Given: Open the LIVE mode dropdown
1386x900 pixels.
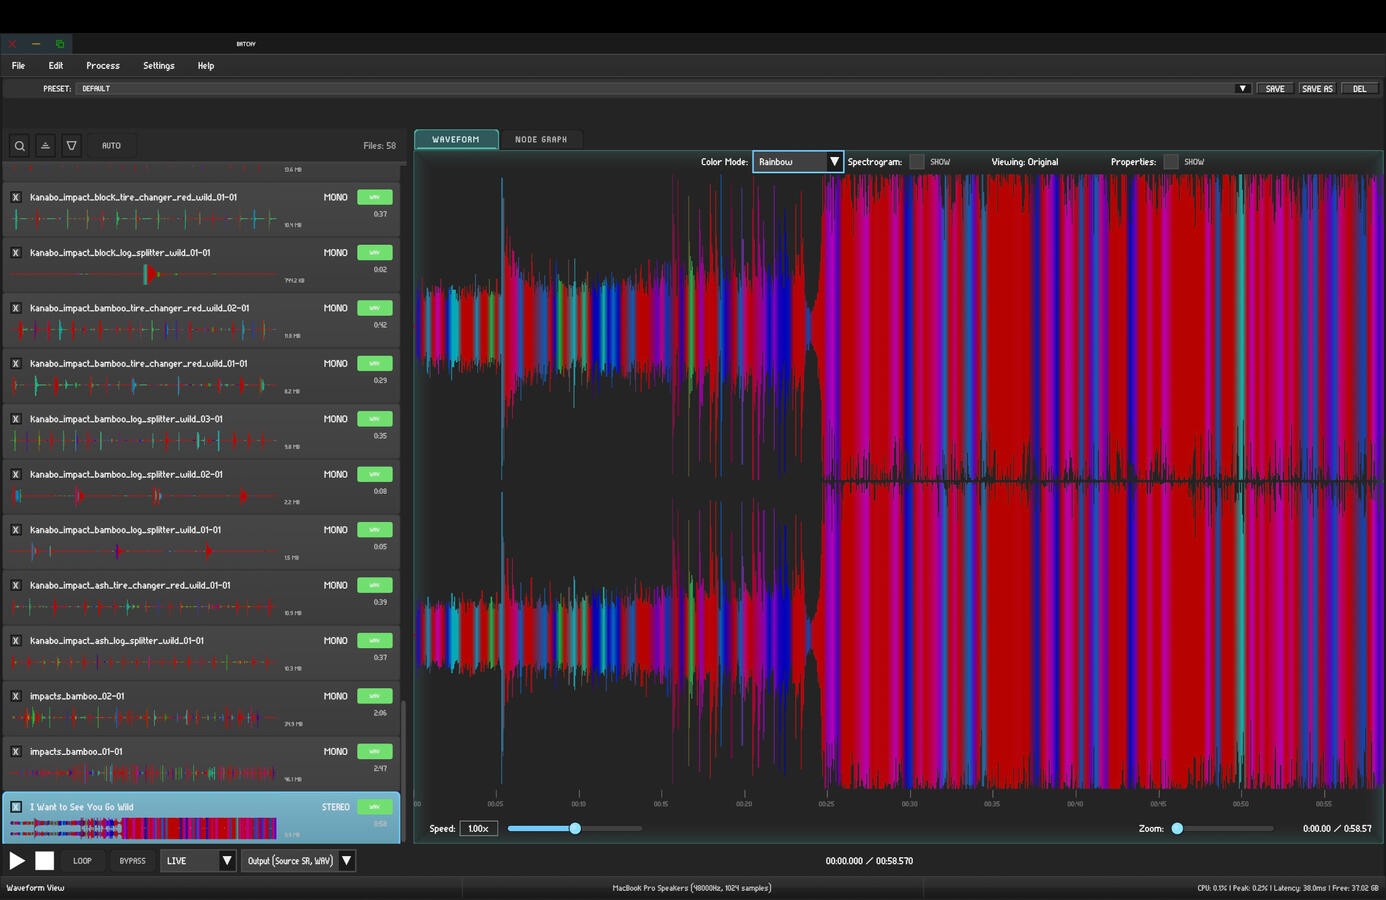Looking at the screenshot, I should click(x=198, y=861).
